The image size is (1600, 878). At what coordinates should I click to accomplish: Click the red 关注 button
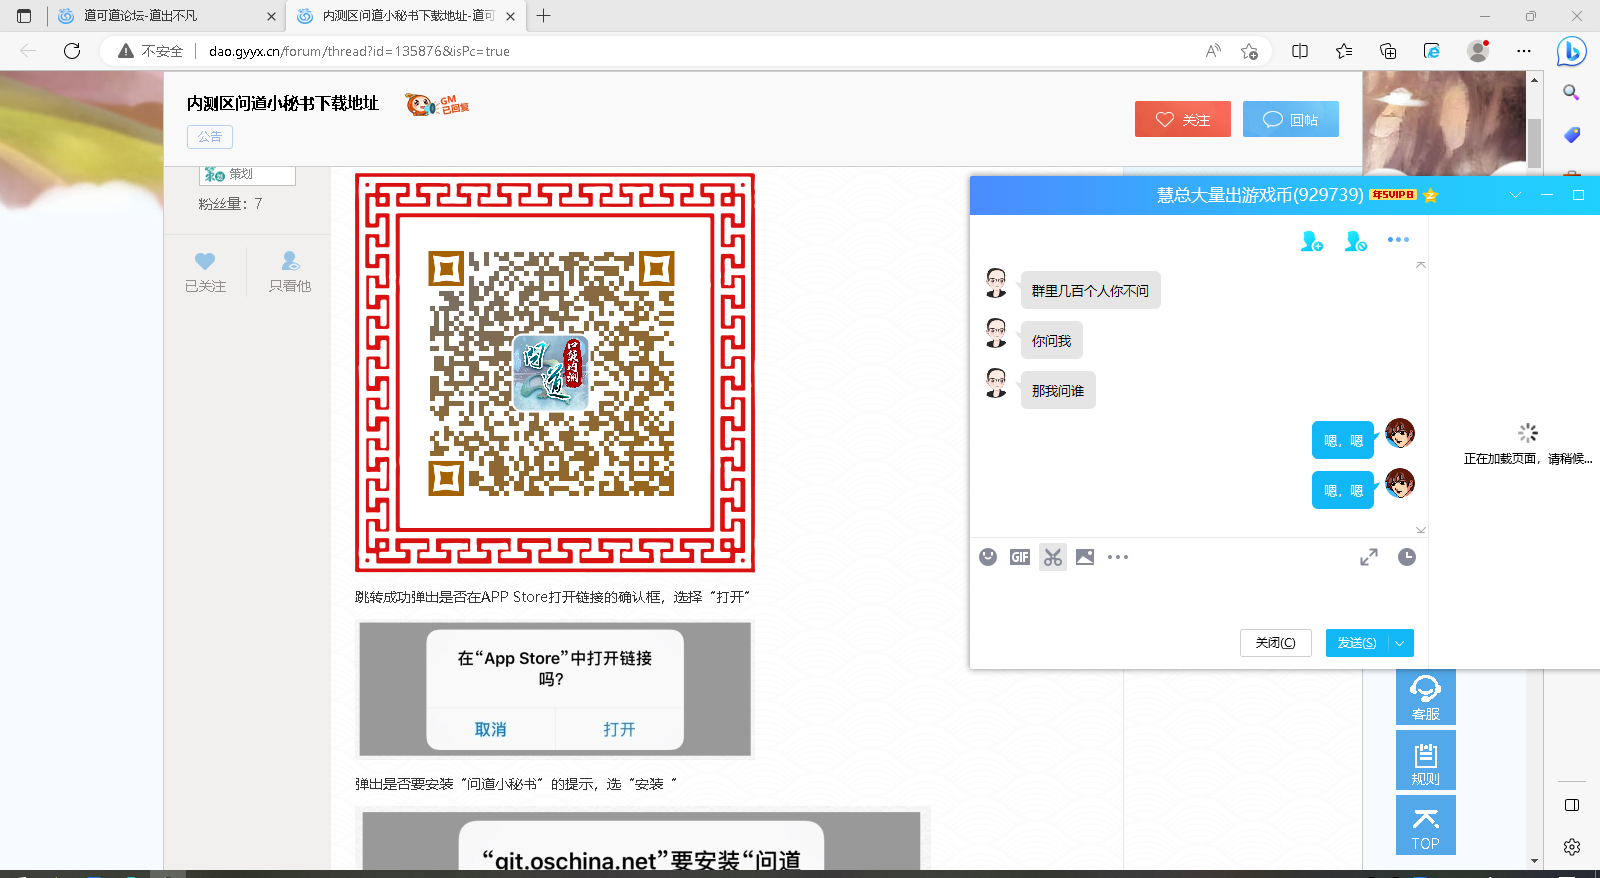click(x=1183, y=119)
